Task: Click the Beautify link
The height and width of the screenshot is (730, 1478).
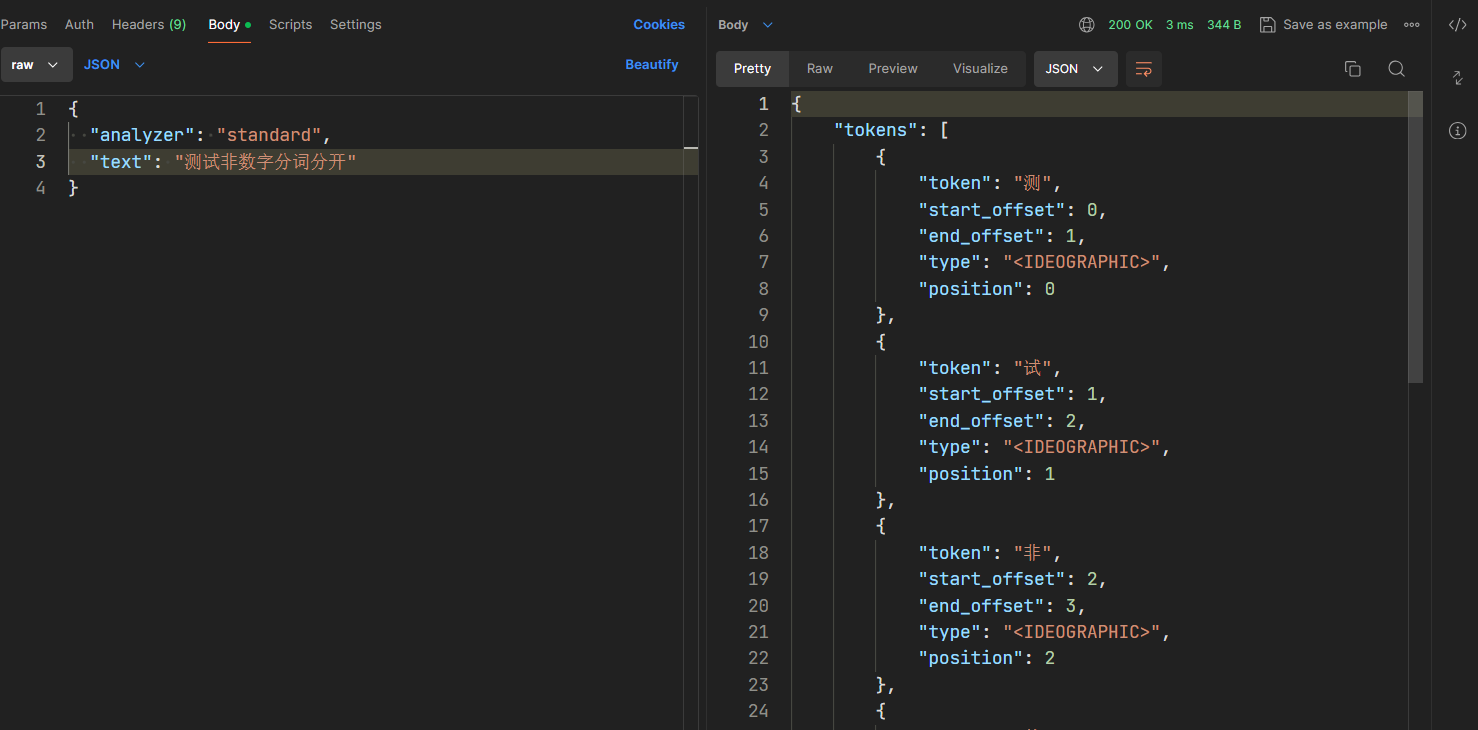Action: tap(652, 65)
